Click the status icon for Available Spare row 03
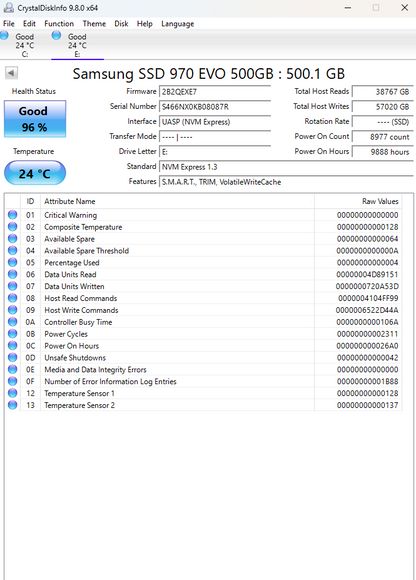The width and height of the screenshot is (416, 580). pos(13,238)
